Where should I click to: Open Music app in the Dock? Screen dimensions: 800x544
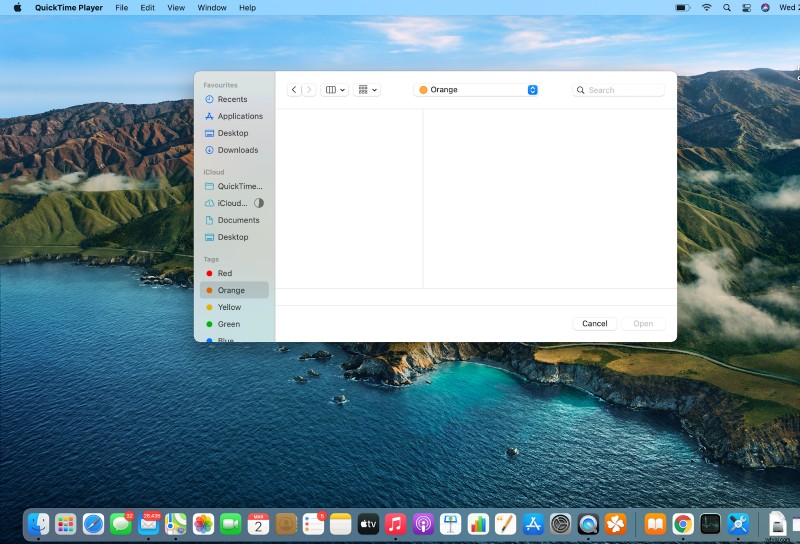(x=395, y=524)
